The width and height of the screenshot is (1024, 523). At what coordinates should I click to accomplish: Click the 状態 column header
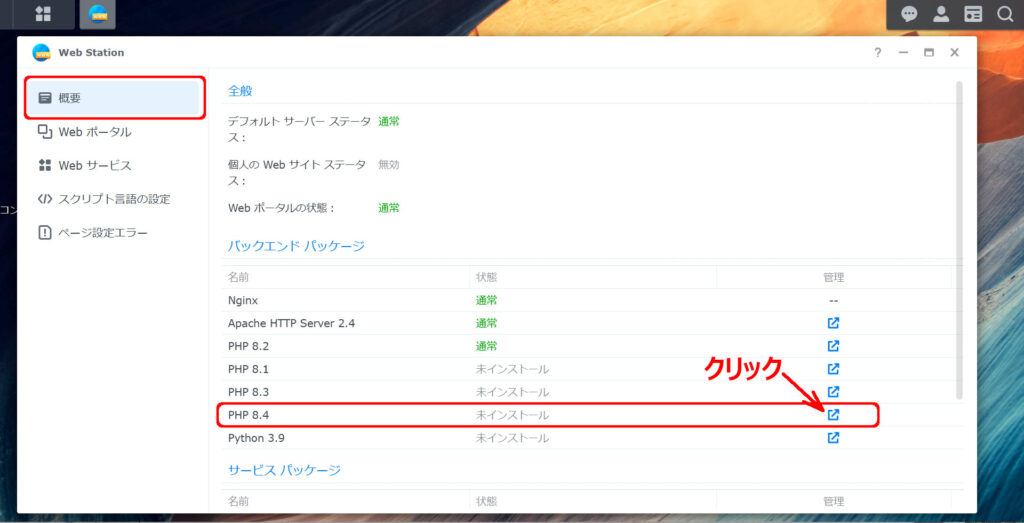pos(487,277)
